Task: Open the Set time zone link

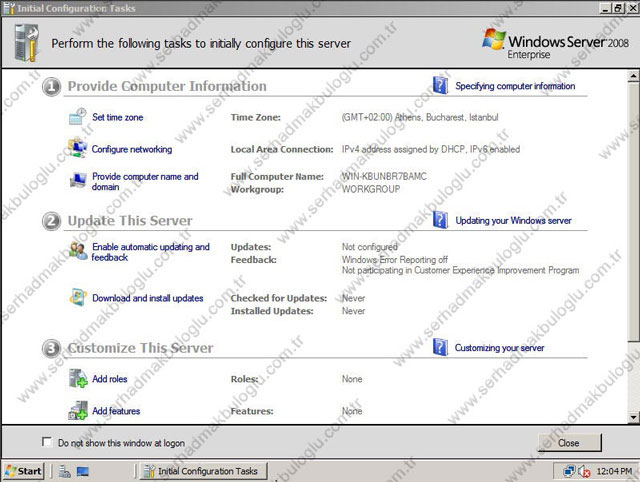Action: pos(118,117)
